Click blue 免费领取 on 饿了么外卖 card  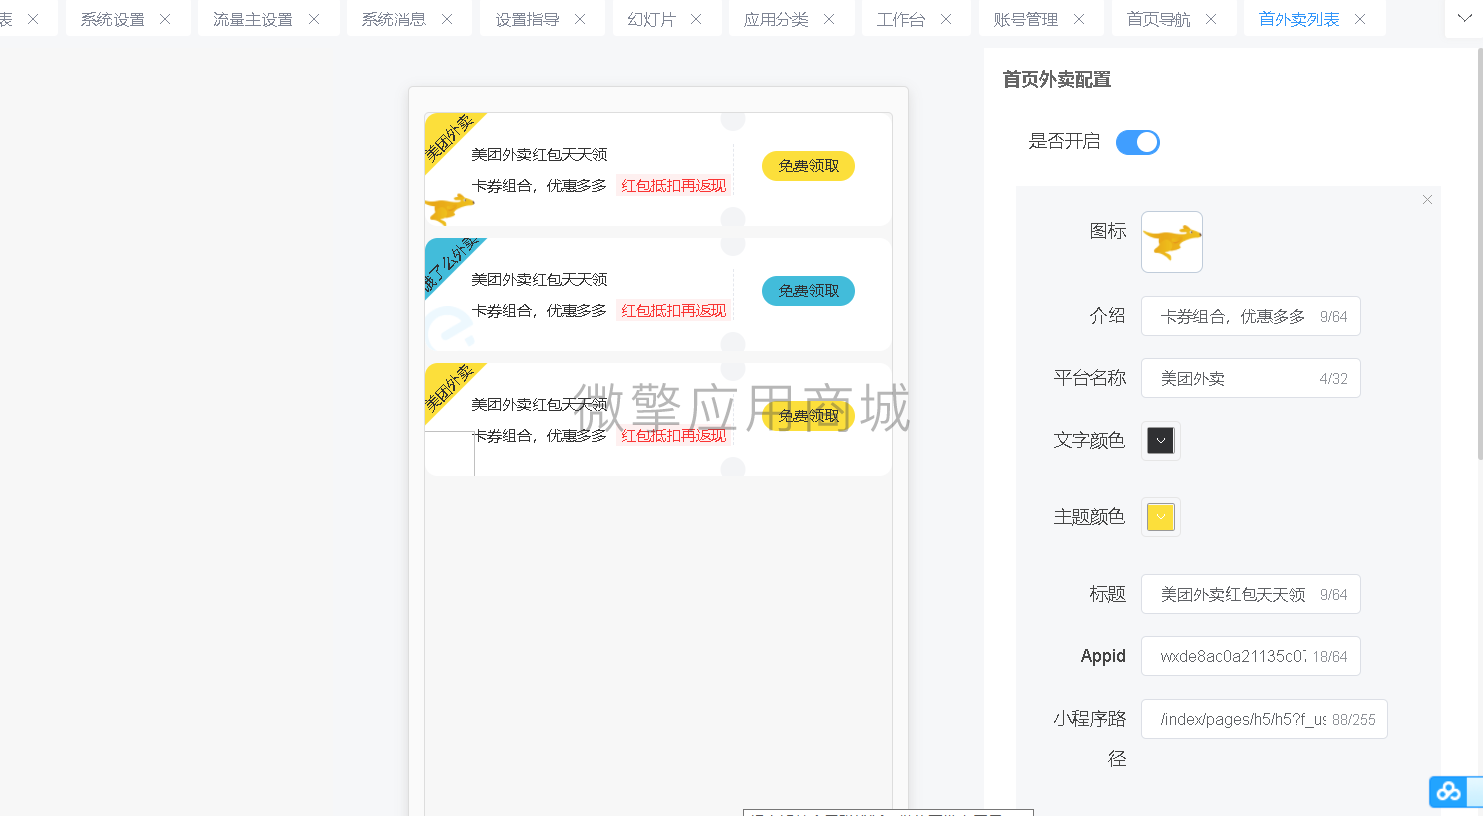pos(808,291)
